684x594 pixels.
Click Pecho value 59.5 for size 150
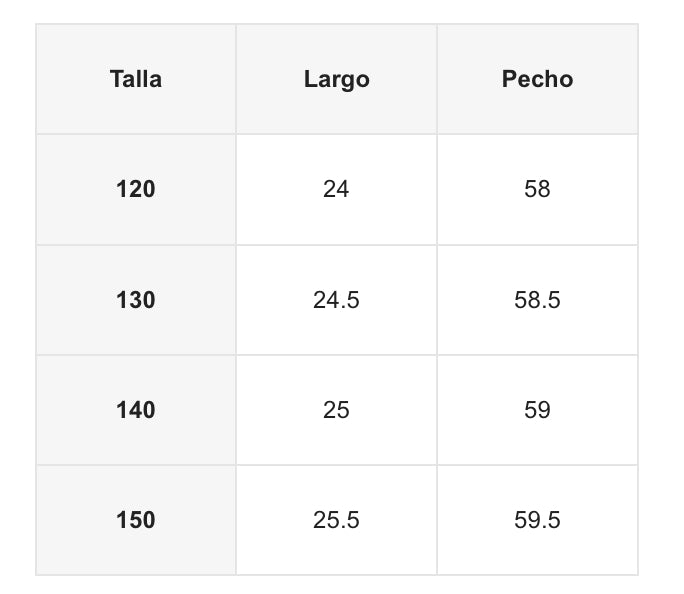click(537, 520)
